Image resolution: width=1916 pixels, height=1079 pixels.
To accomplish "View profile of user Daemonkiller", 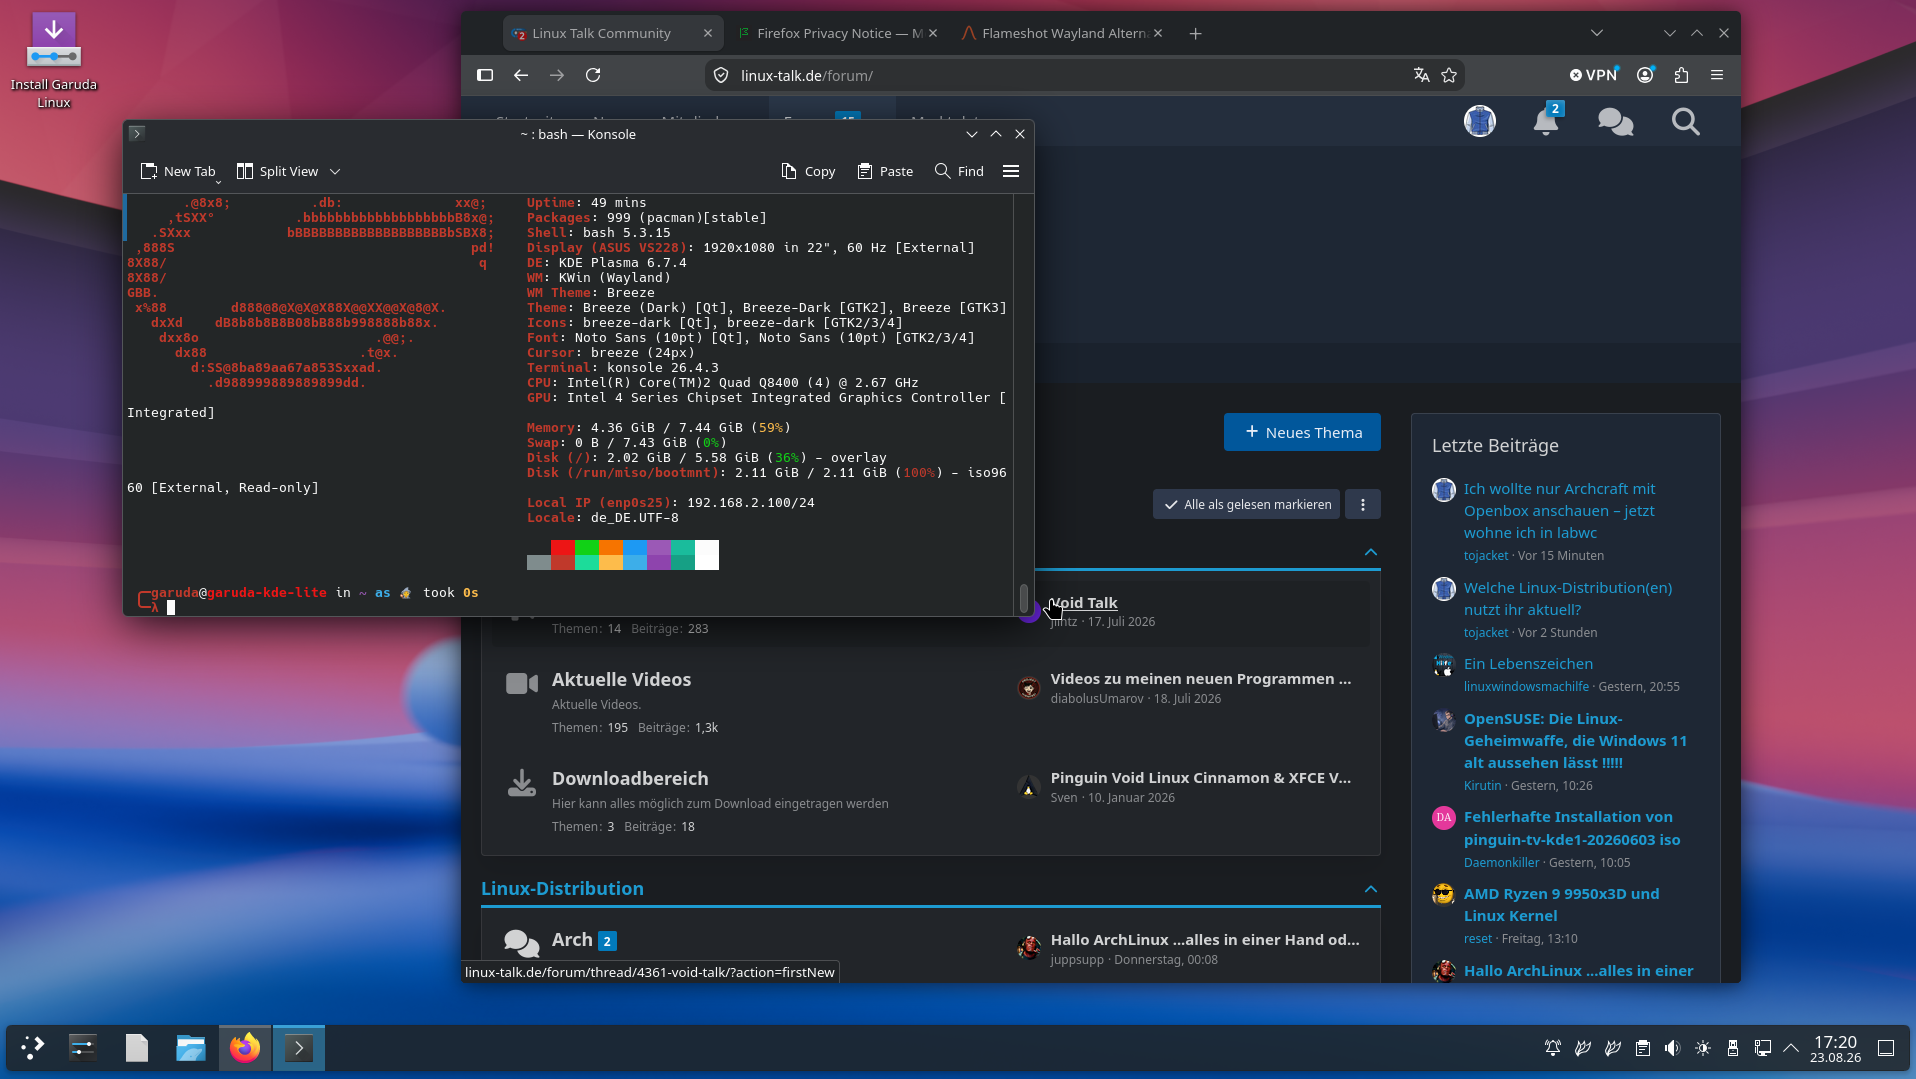I will coord(1501,863).
